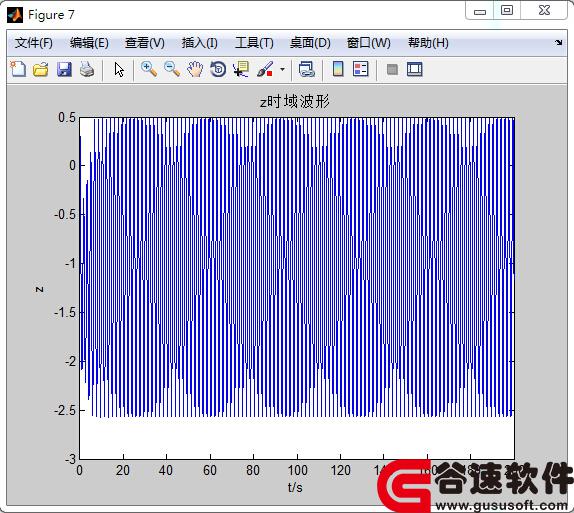Viewport: 574px width, 513px height.
Task: Open the 工具(T) menu
Action: [254, 43]
